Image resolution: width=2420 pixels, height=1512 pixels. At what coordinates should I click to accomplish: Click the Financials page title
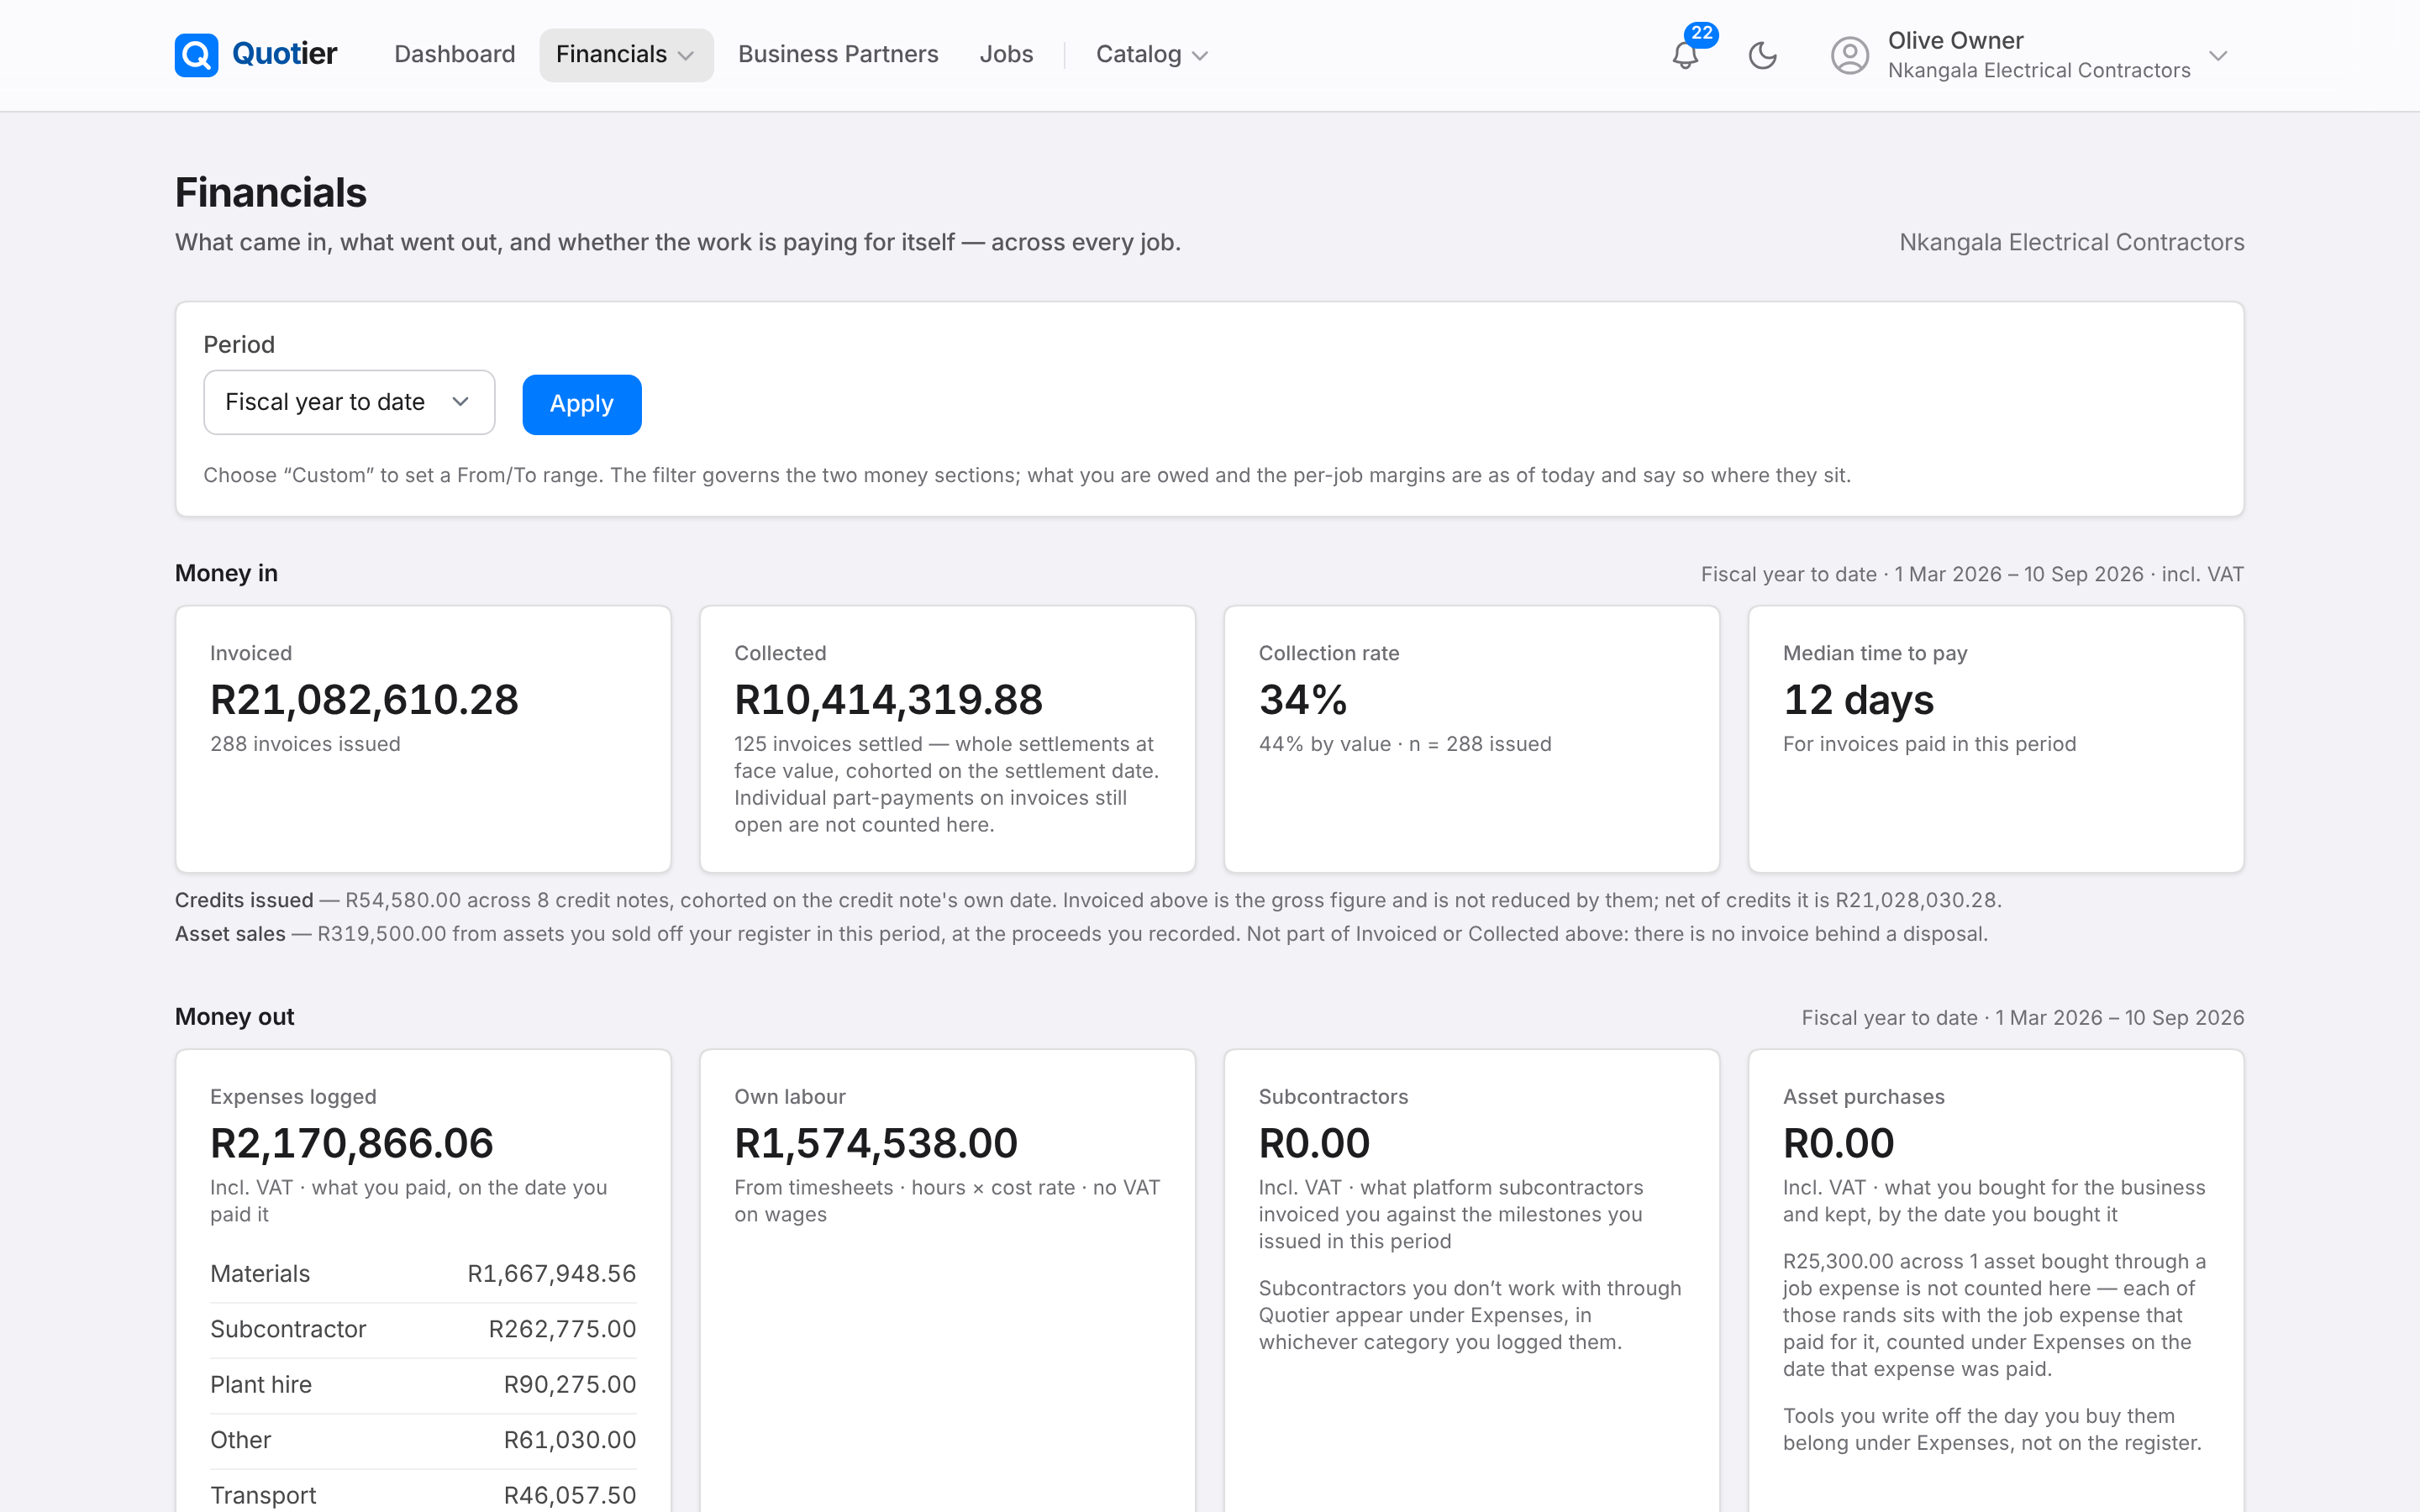click(271, 193)
